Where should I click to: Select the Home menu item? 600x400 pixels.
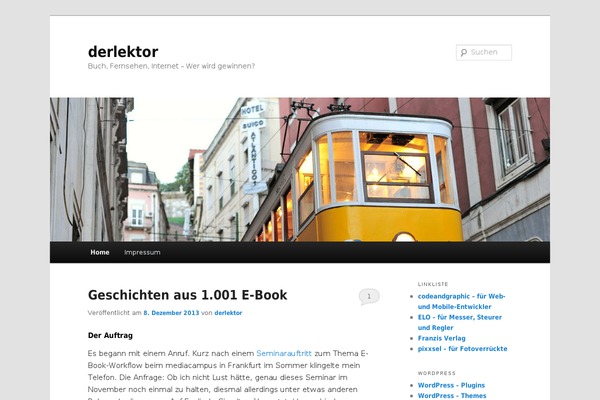(x=100, y=252)
